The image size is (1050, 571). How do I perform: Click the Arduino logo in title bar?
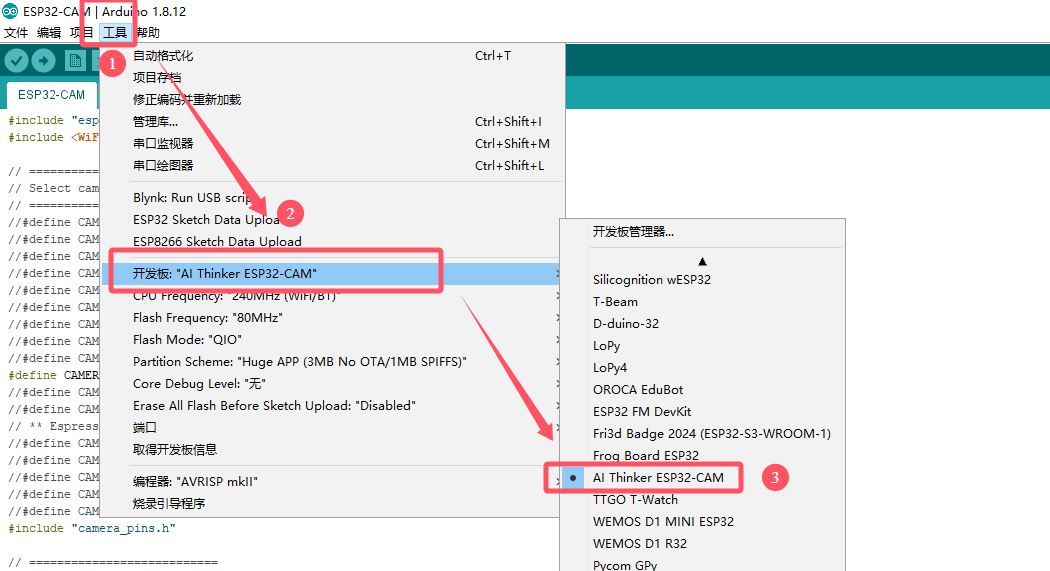click(10, 11)
